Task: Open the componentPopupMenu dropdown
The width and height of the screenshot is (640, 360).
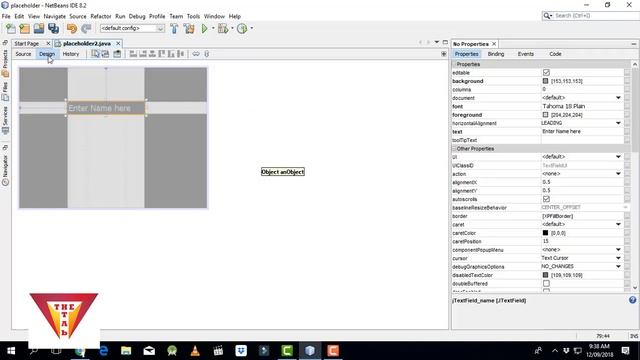Action: [x=618, y=250]
